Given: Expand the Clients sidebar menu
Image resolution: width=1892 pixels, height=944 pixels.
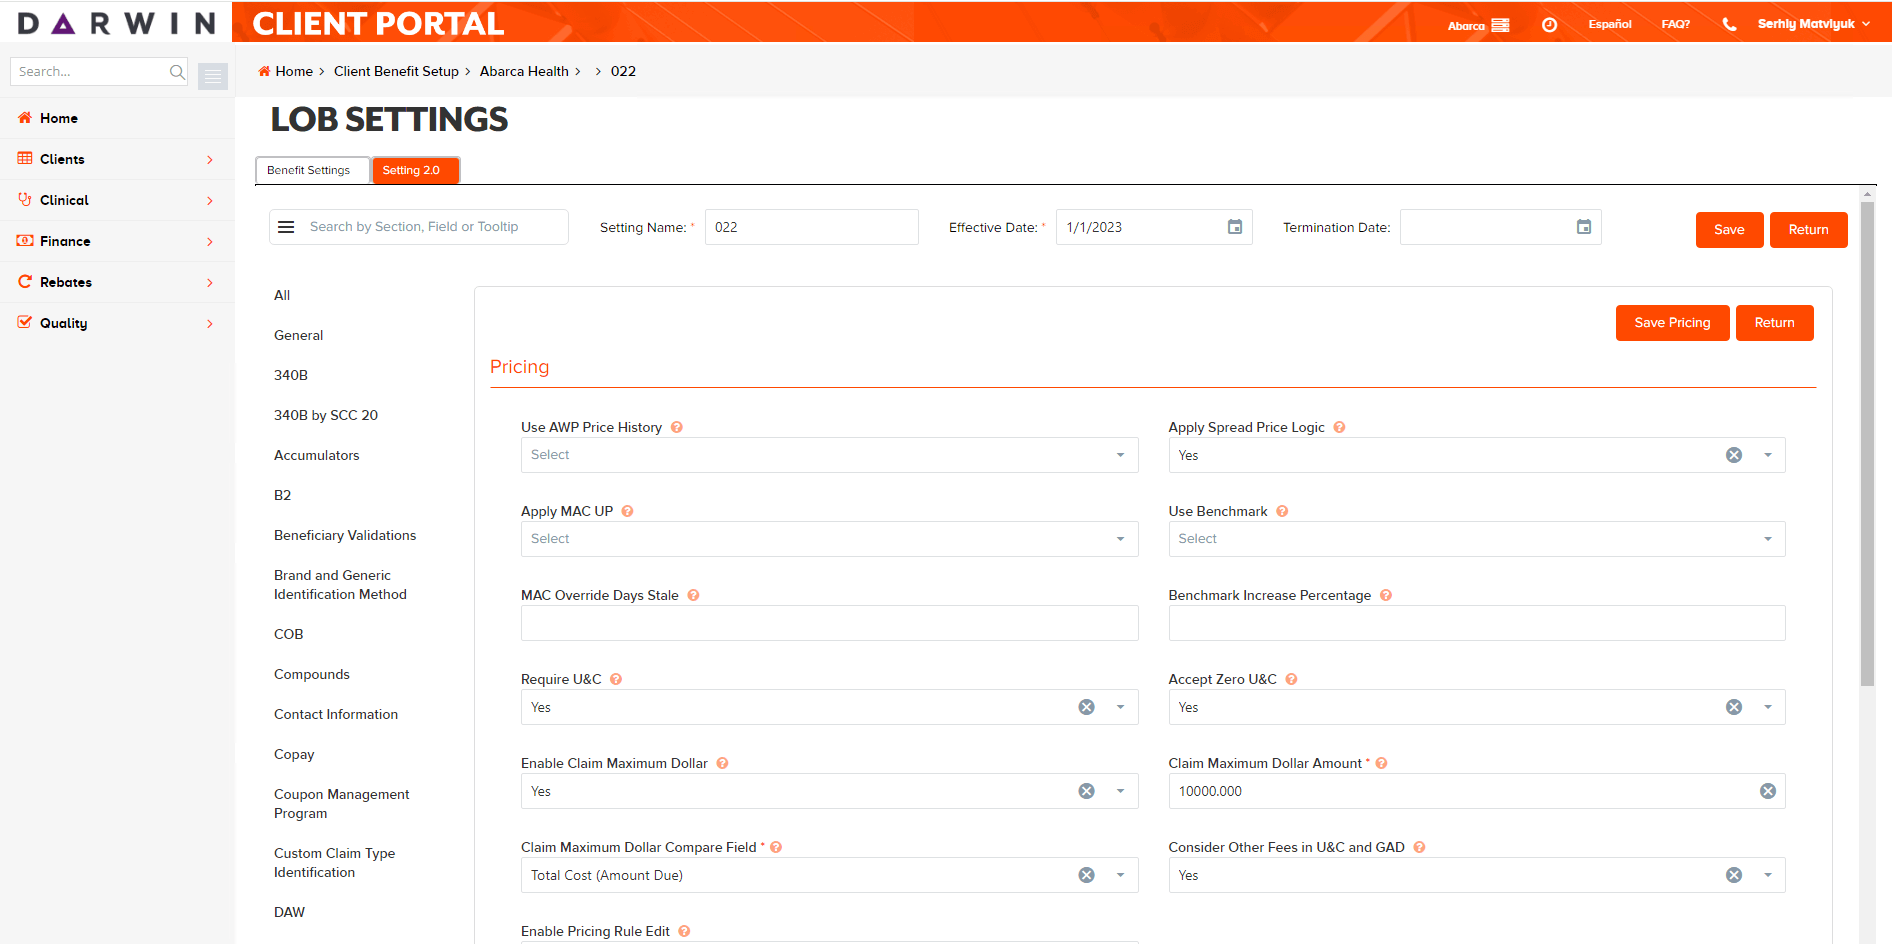Looking at the screenshot, I should [x=117, y=159].
